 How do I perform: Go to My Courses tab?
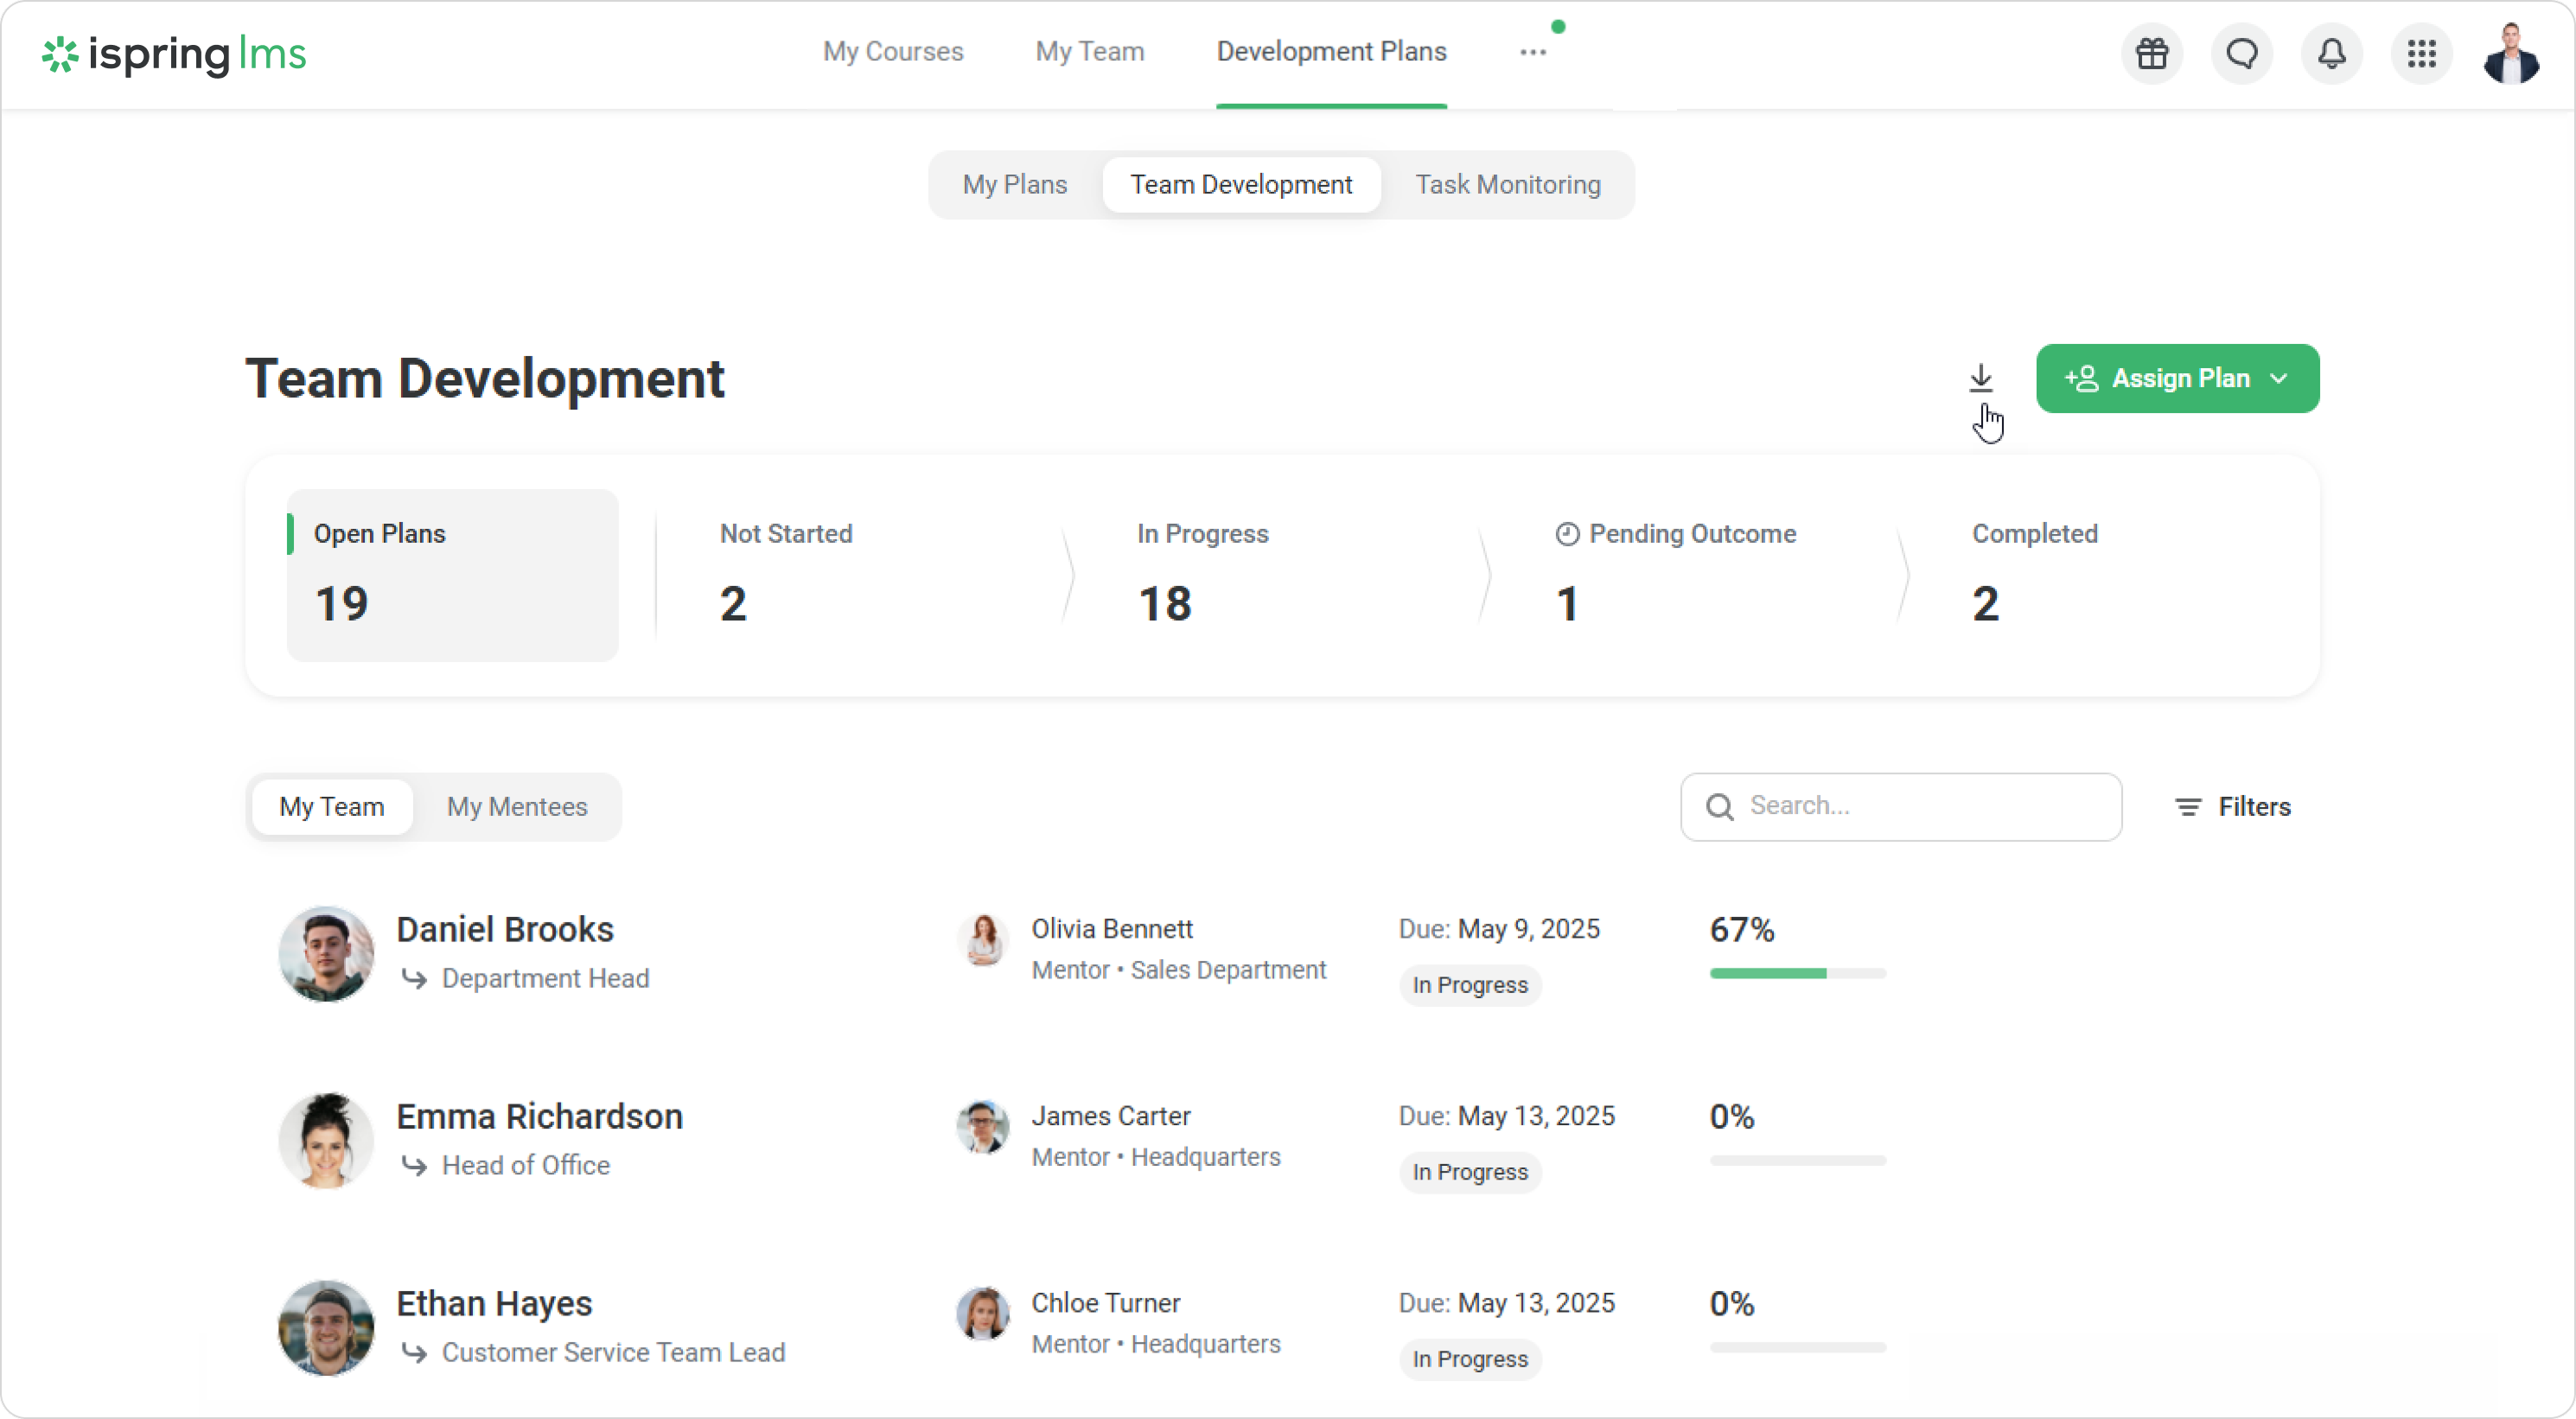click(x=892, y=52)
